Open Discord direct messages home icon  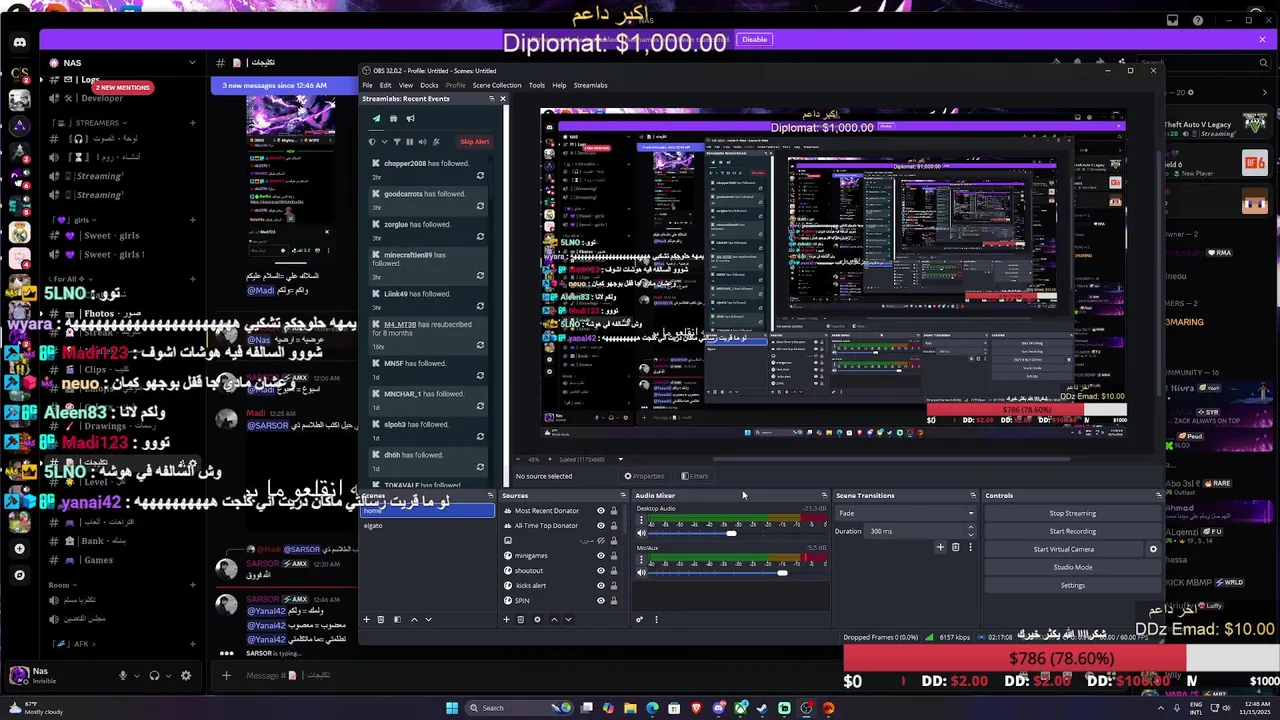[x=19, y=42]
